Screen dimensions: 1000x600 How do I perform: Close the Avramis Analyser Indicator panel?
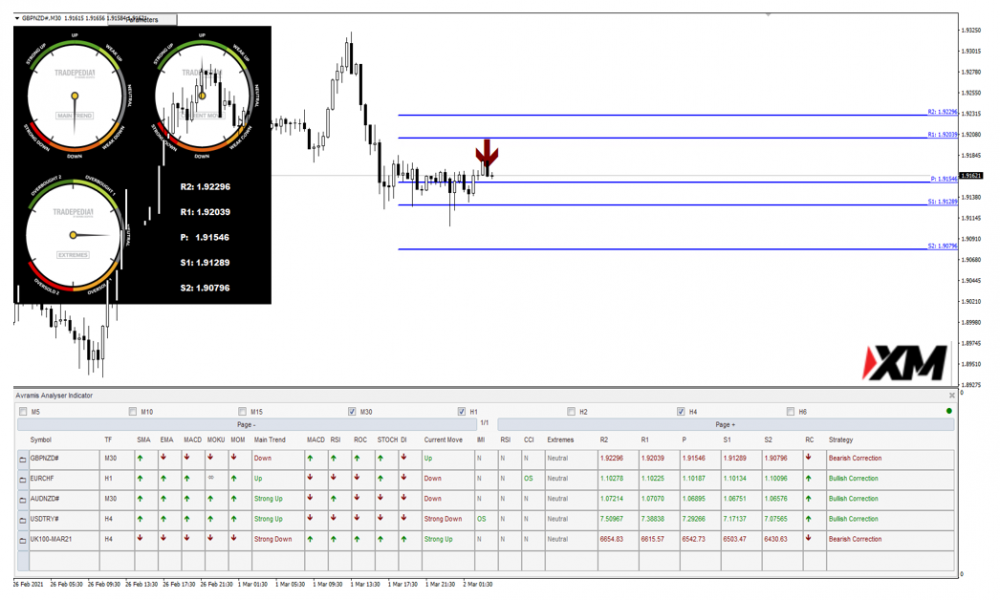[952, 396]
